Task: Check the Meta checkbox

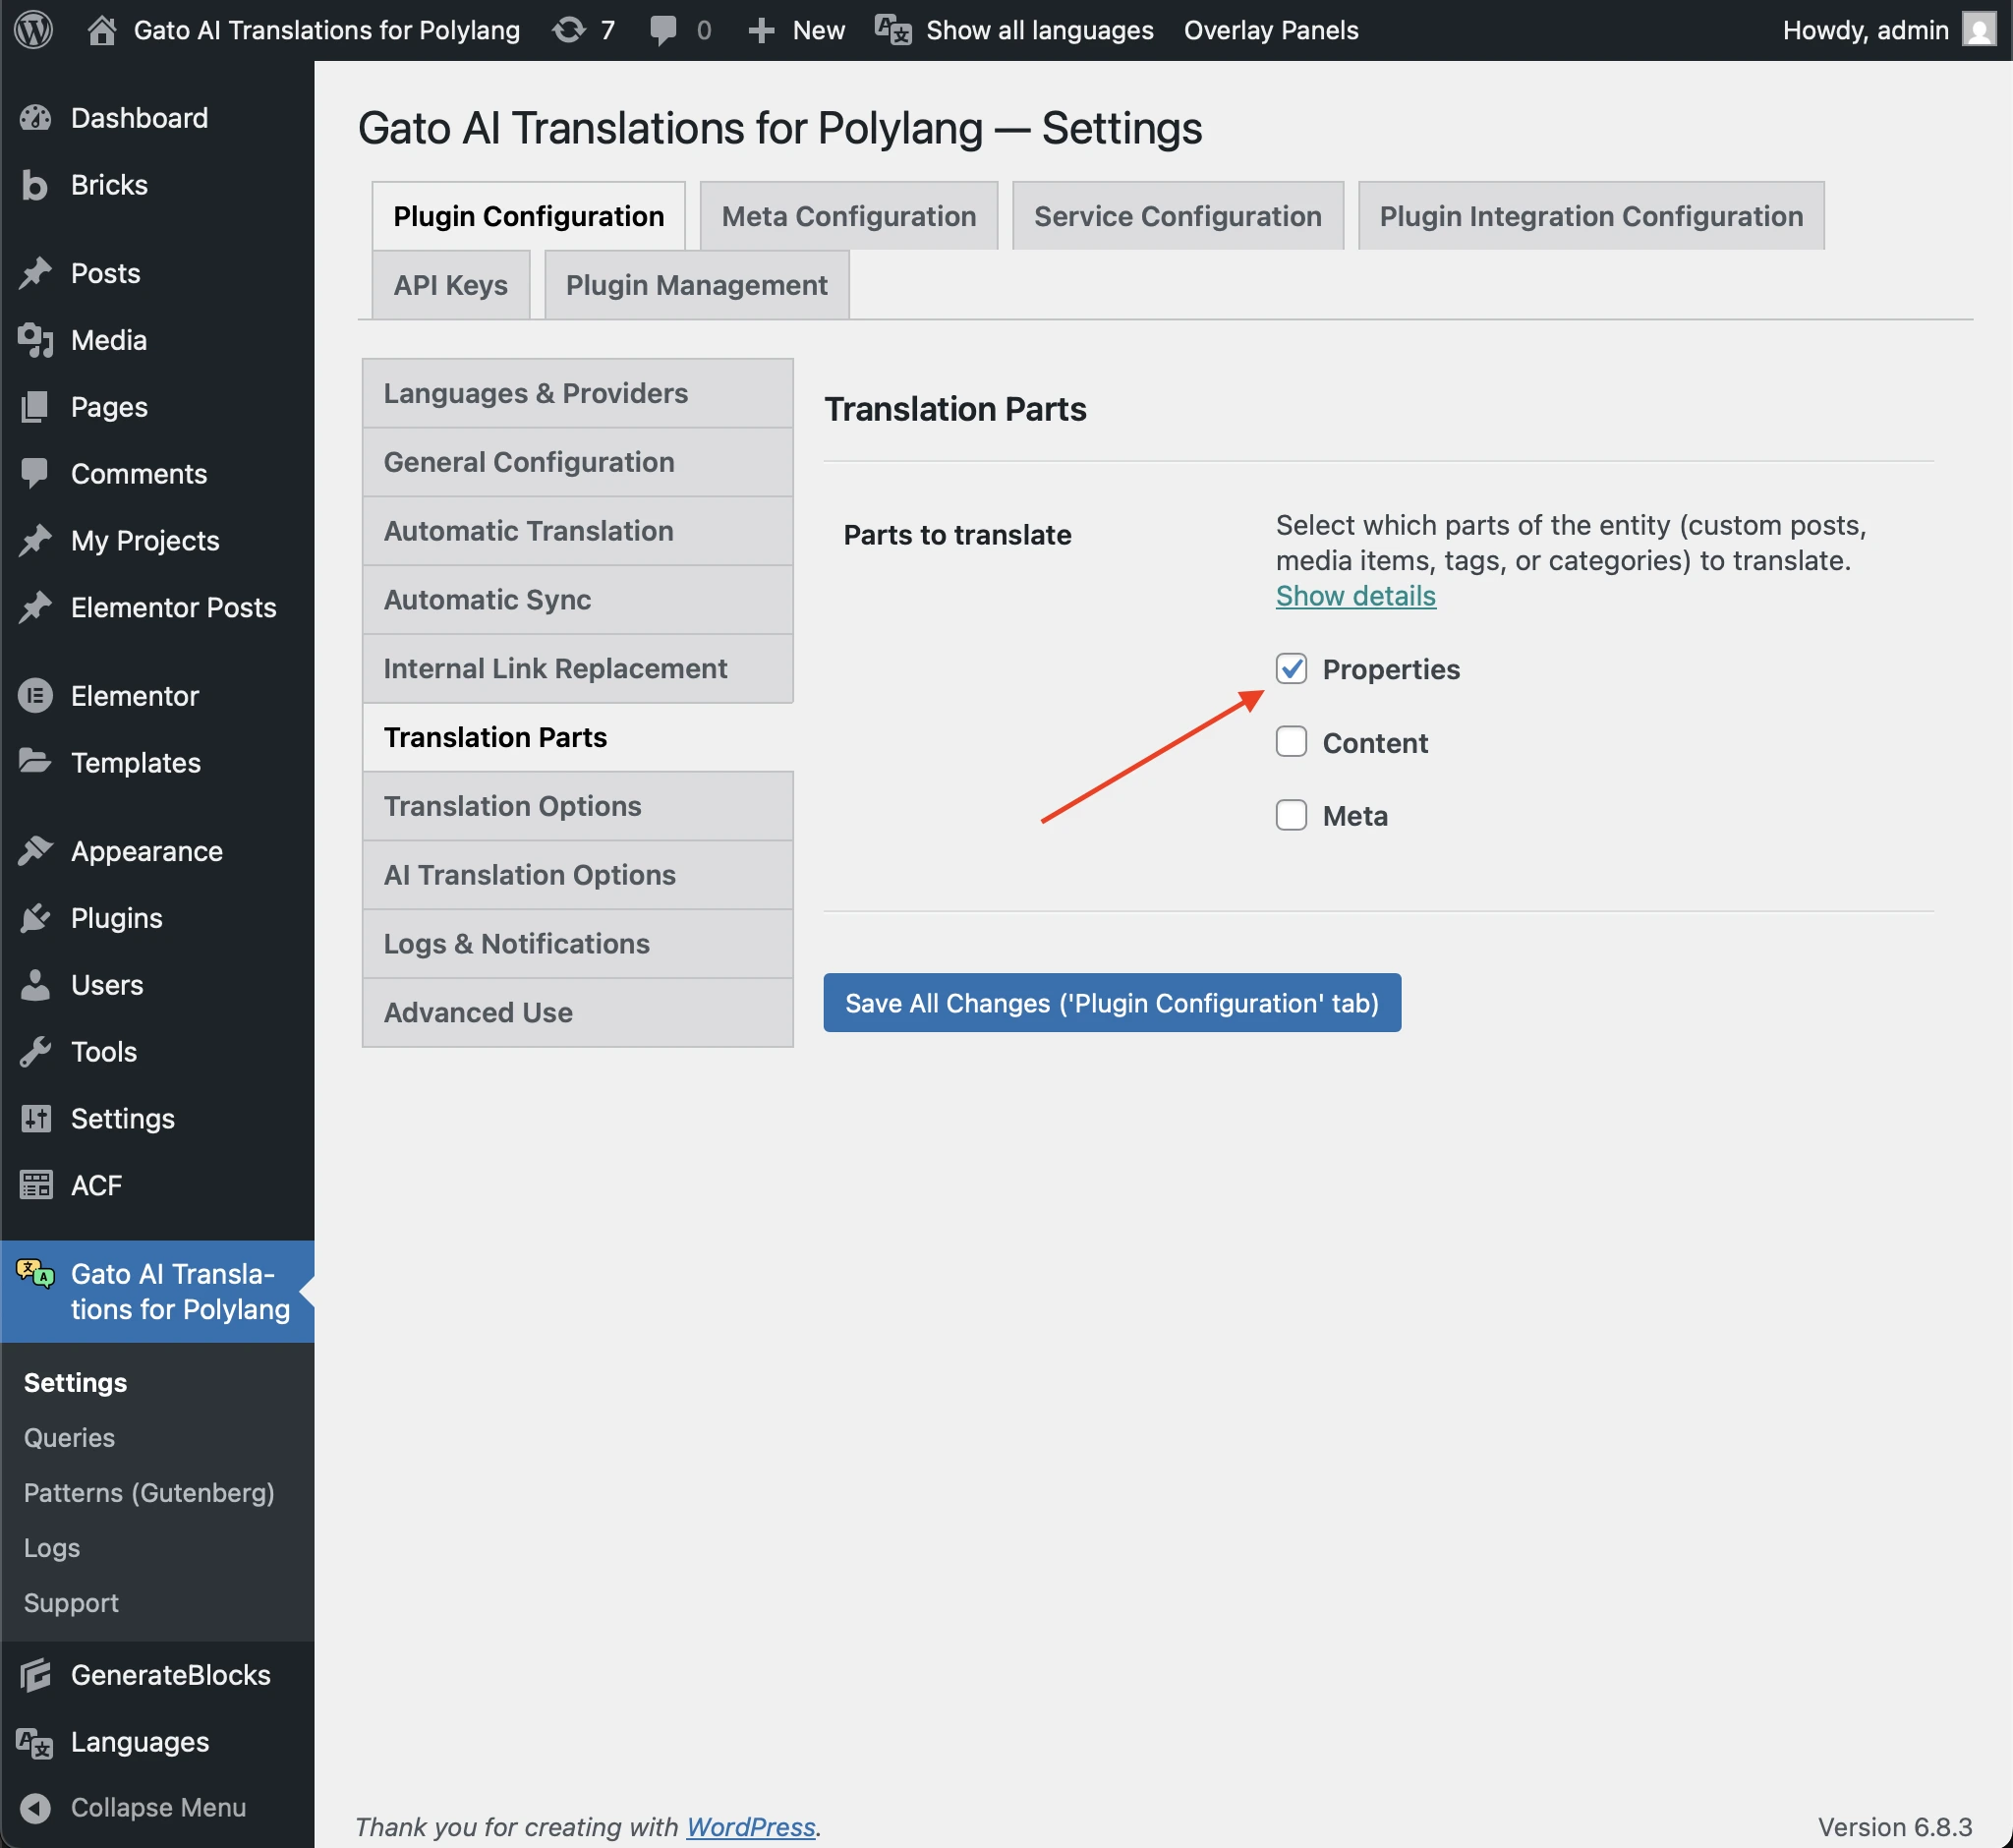Action: 1291,816
